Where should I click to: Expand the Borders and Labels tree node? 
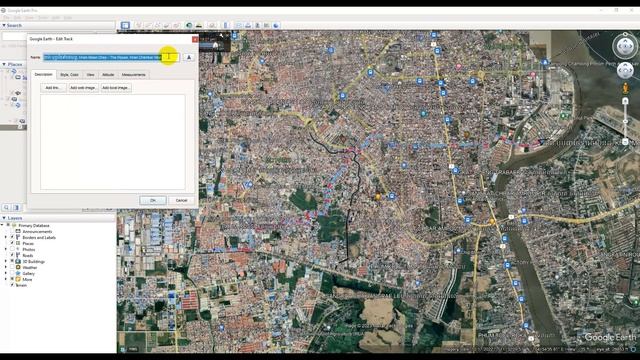pos(6,237)
